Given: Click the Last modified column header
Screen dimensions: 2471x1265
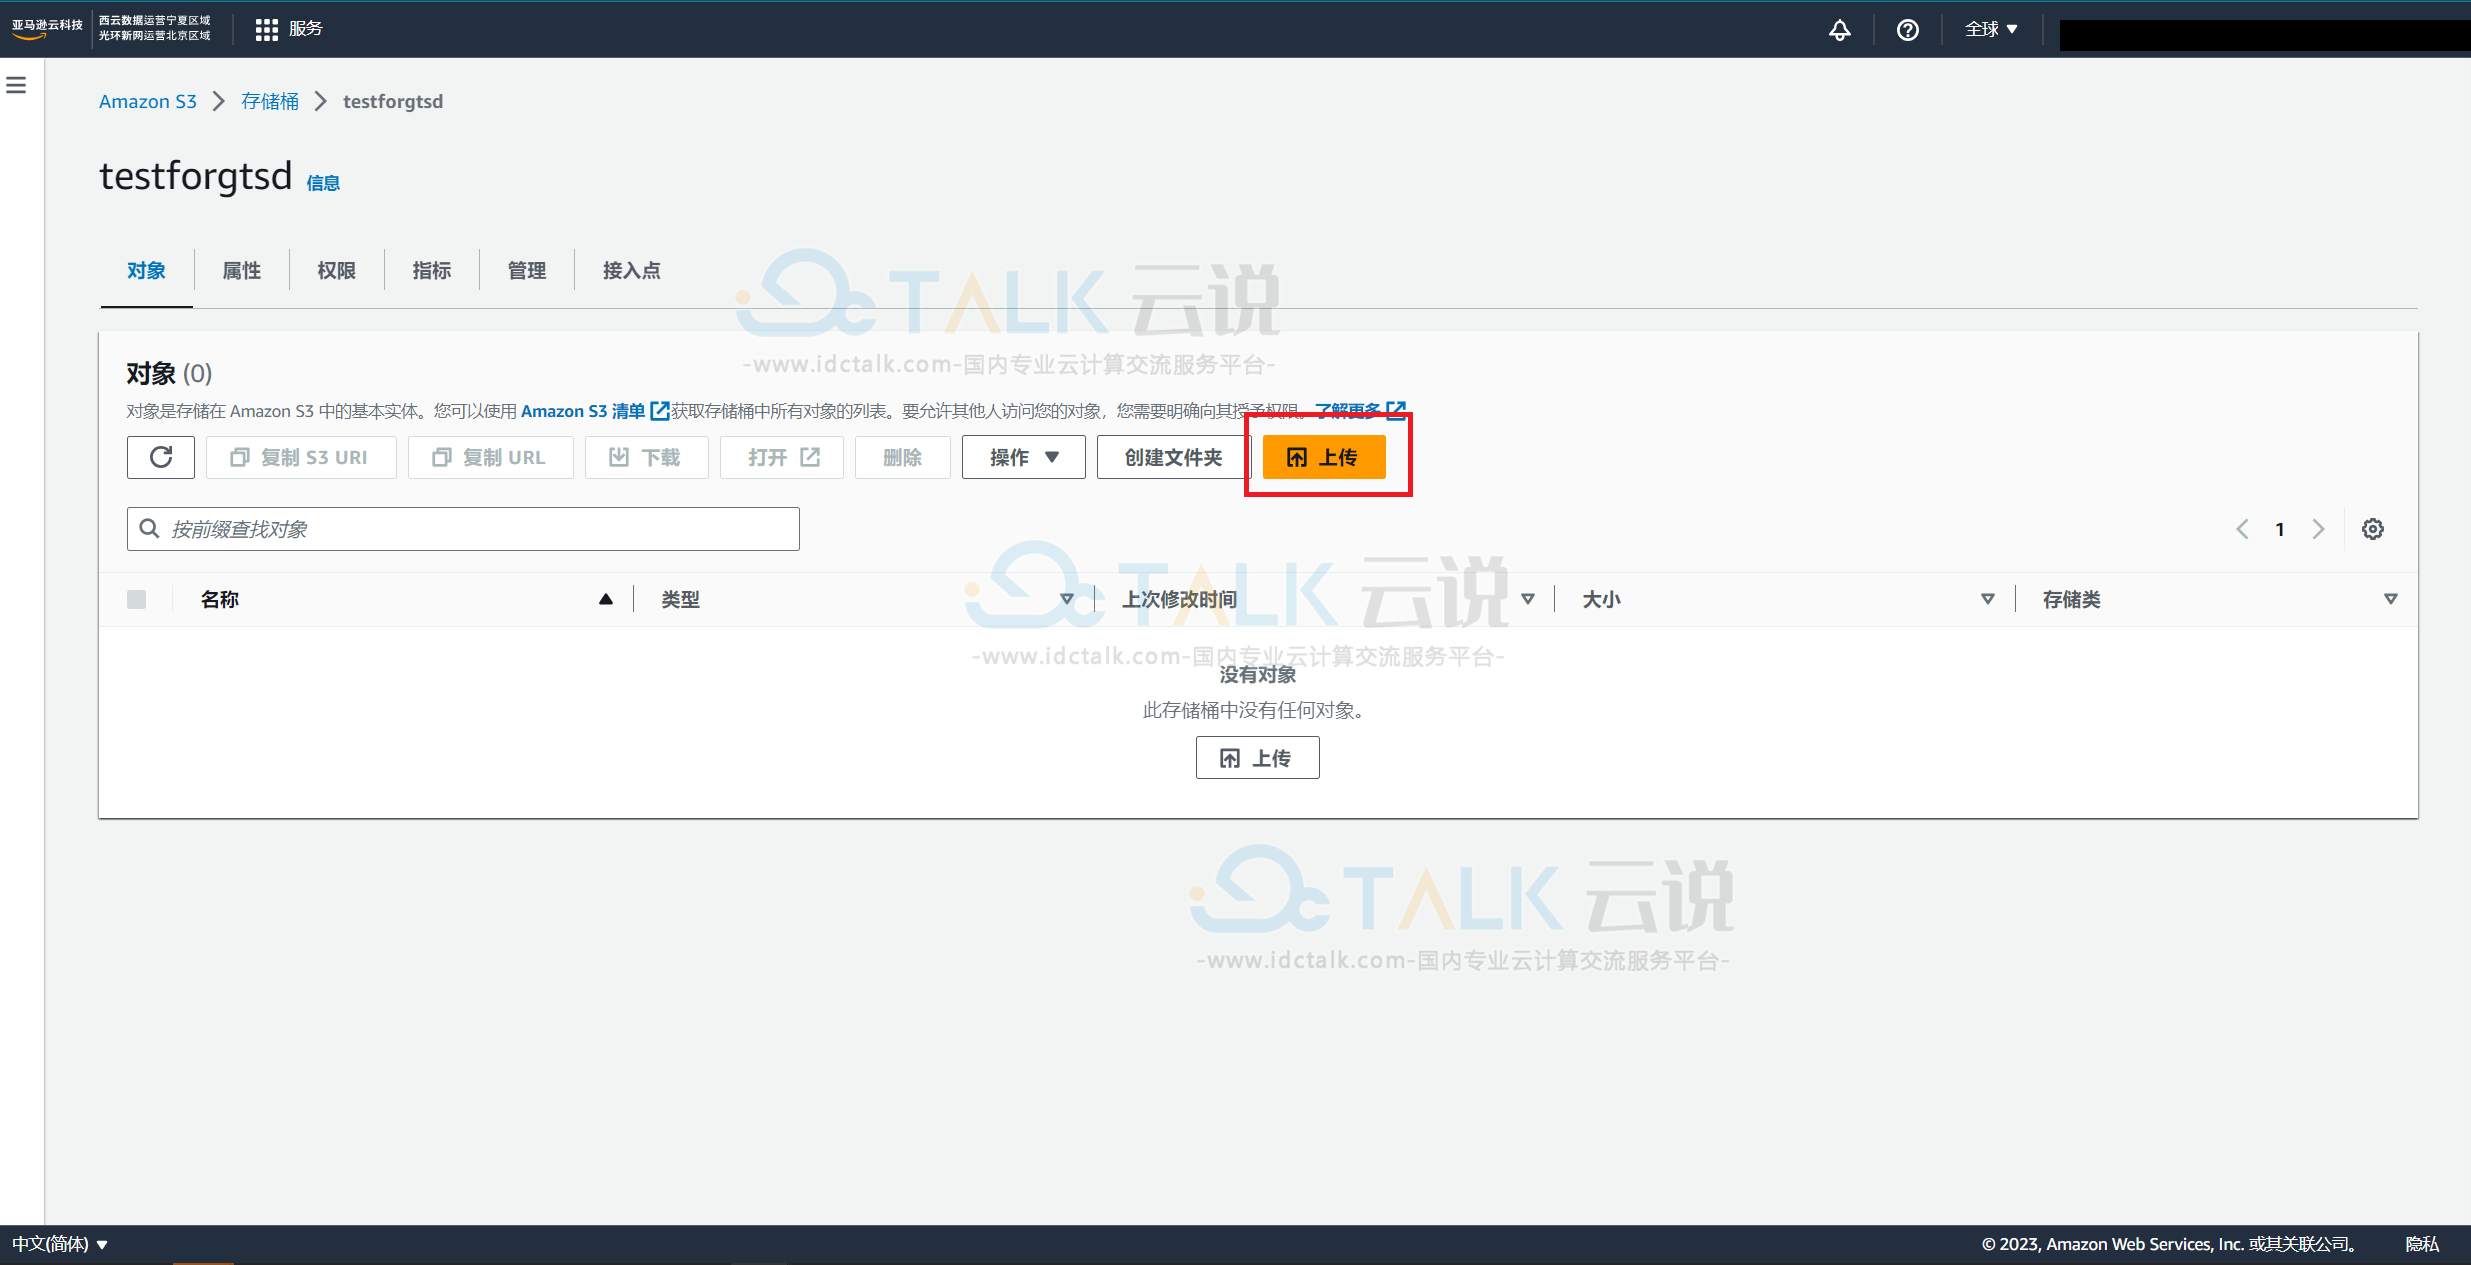Looking at the screenshot, I should click(x=1179, y=600).
